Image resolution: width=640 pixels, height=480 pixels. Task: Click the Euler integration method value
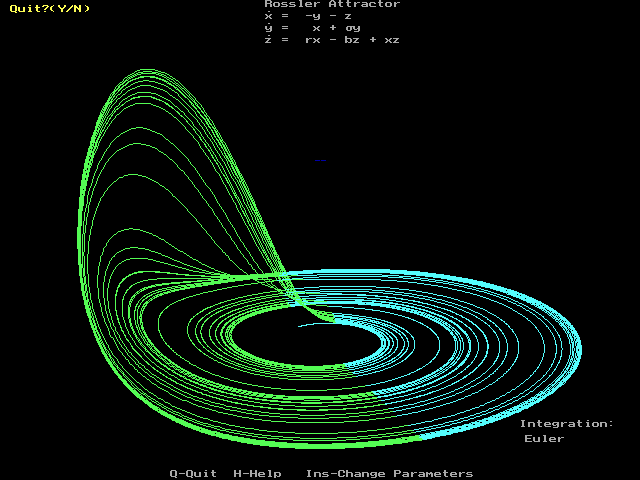coord(544,438)
